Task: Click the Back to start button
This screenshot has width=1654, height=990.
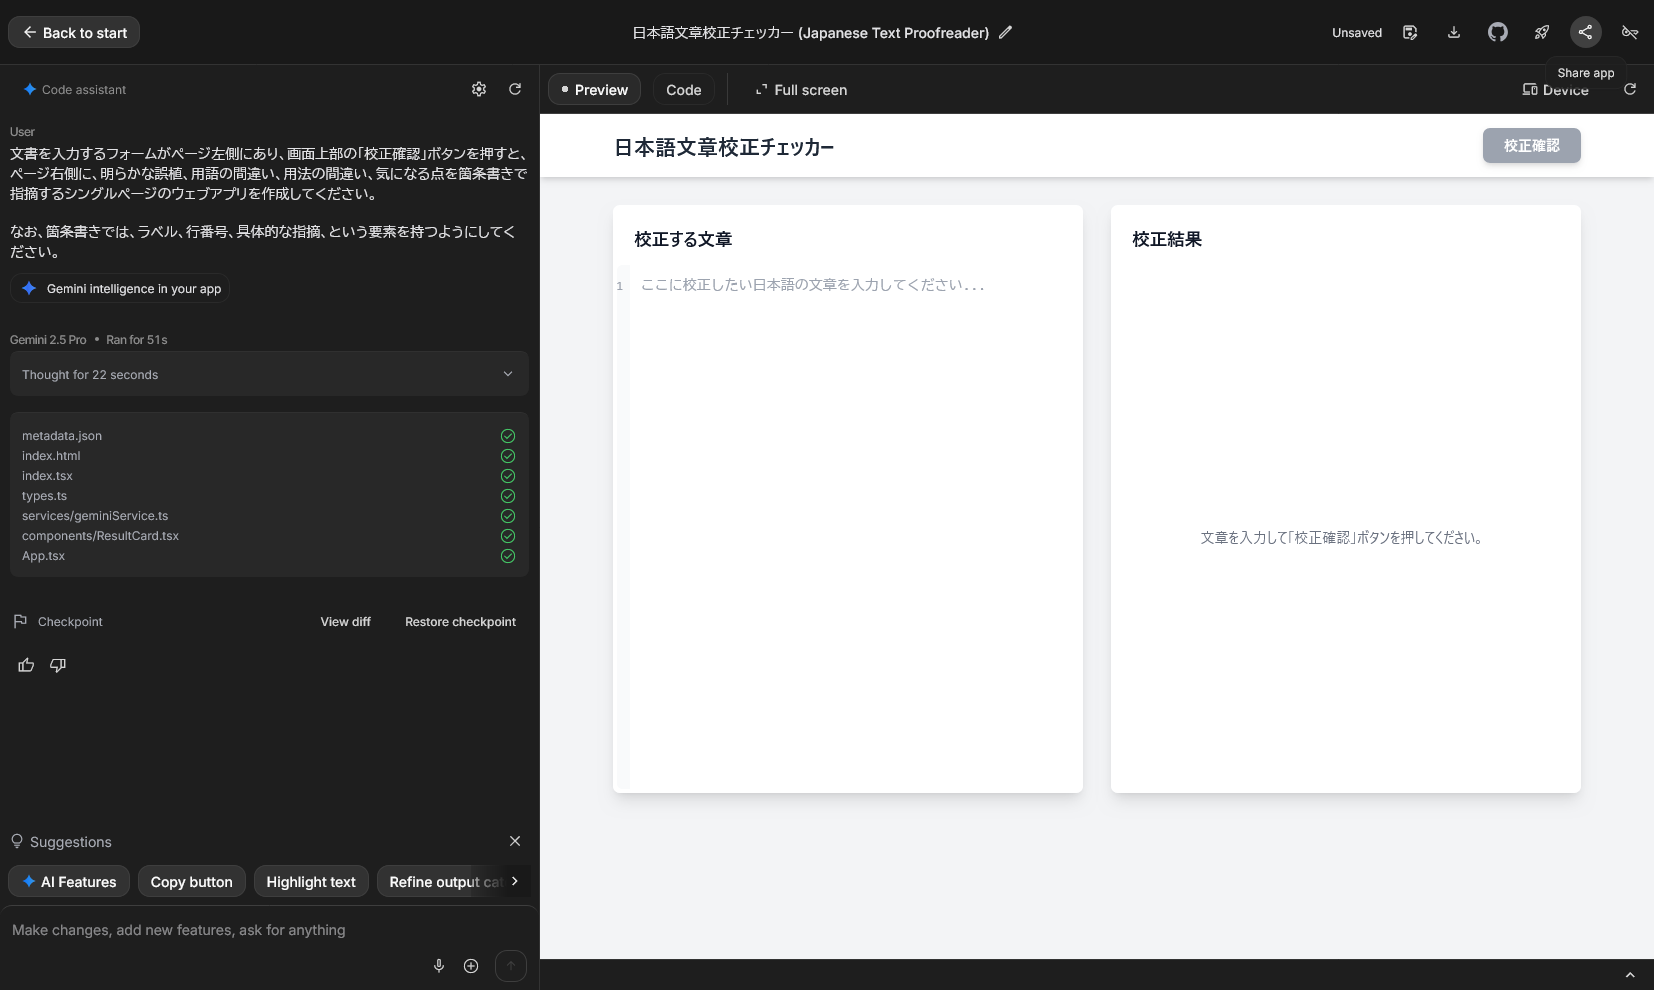Action: (74, 32)
